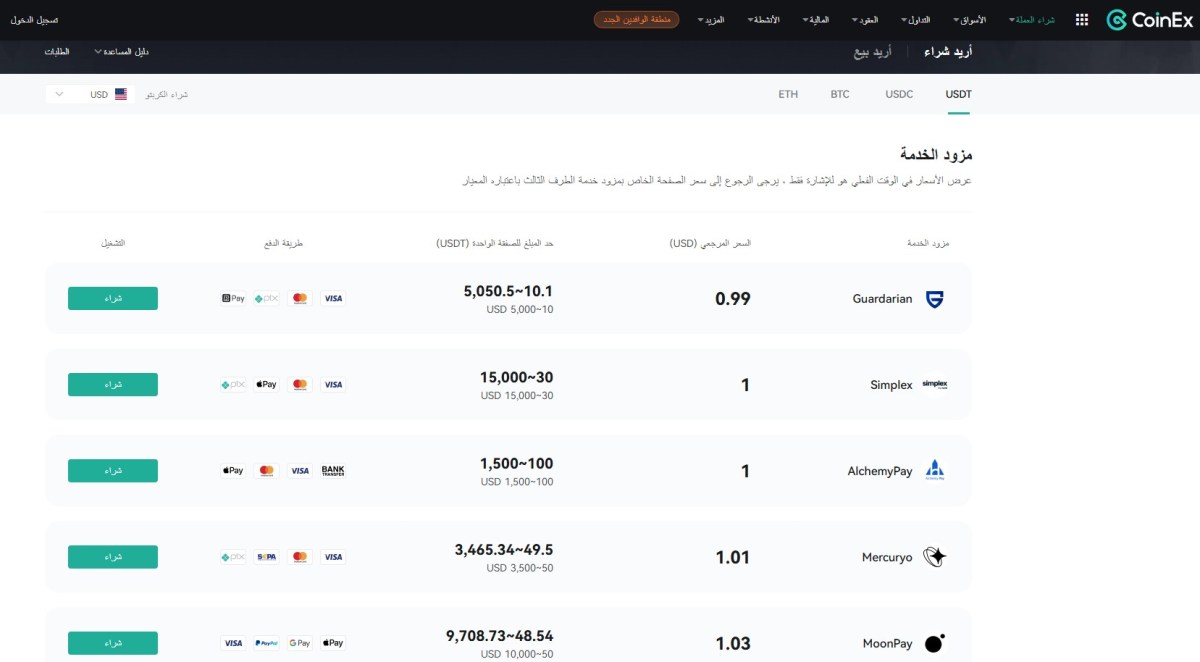Click limit text 3,465.34~49.5
This screenshot has width=1200, height=662.
504,549
